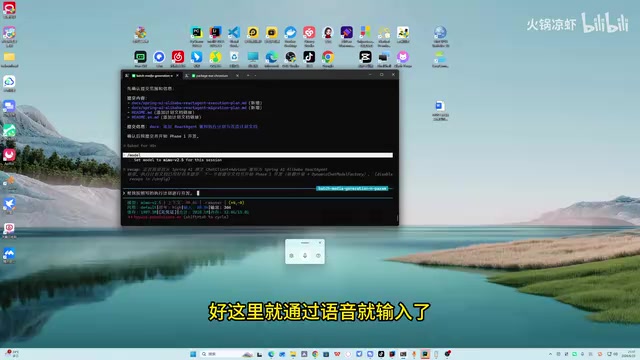Close the batch-media-generation tab

(x=177, y=76)
